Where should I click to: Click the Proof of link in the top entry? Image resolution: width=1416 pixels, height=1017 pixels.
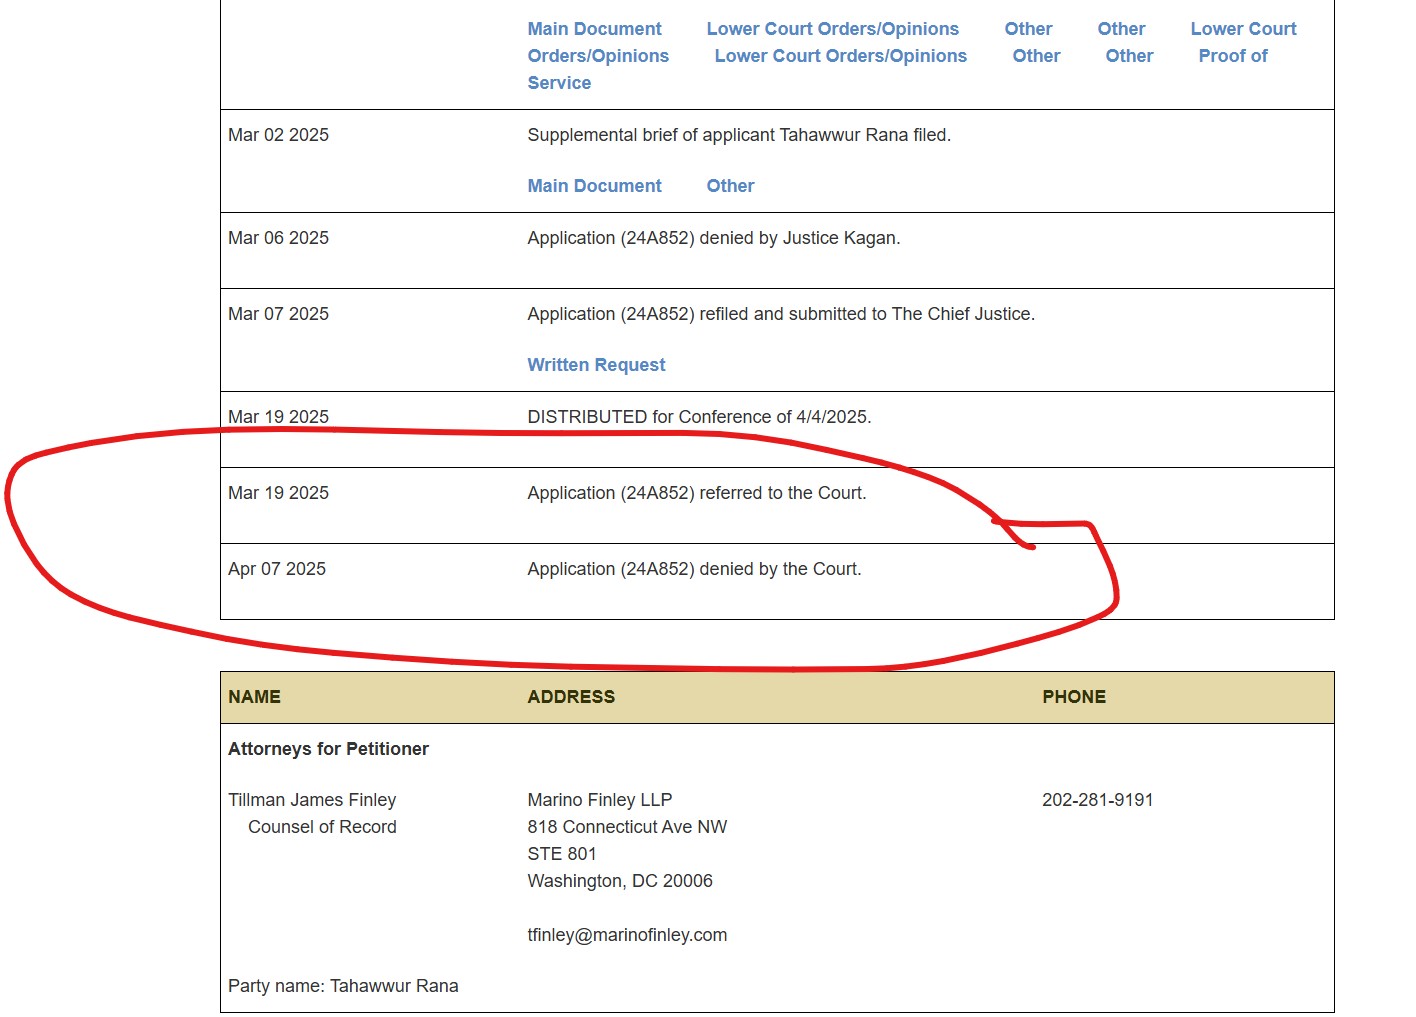point(1232,56)
